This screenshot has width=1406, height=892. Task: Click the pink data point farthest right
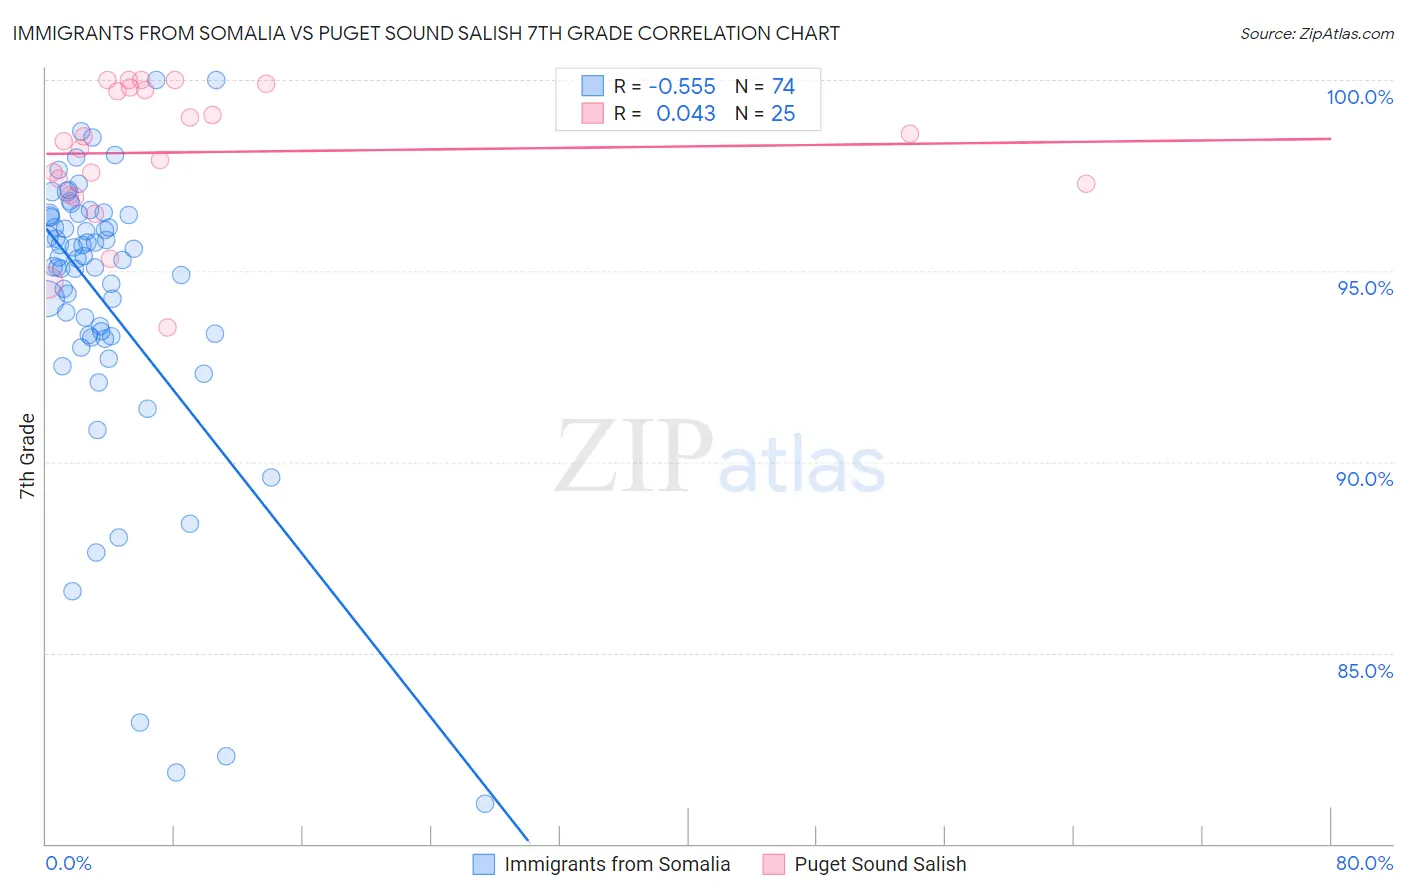pos(1086,184)
